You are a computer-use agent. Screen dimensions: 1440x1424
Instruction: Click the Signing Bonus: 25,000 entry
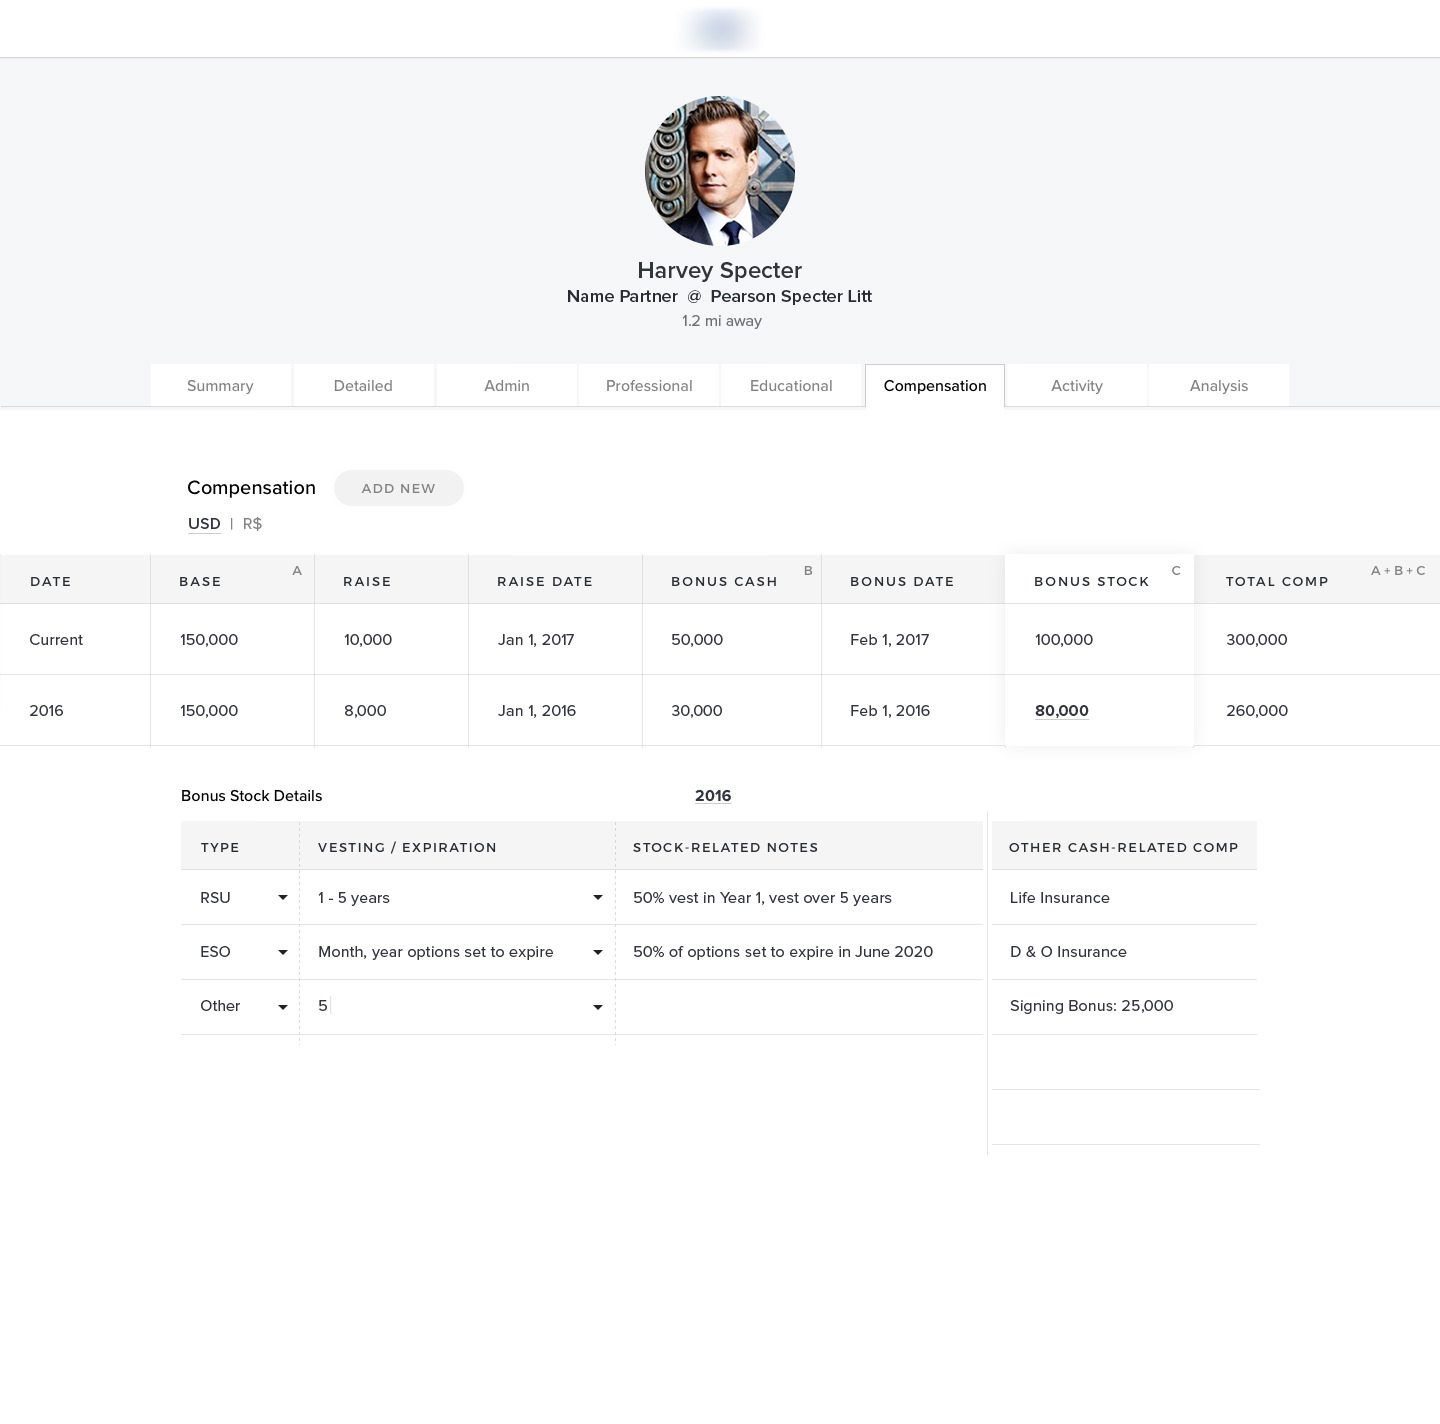[1092, 1006]
